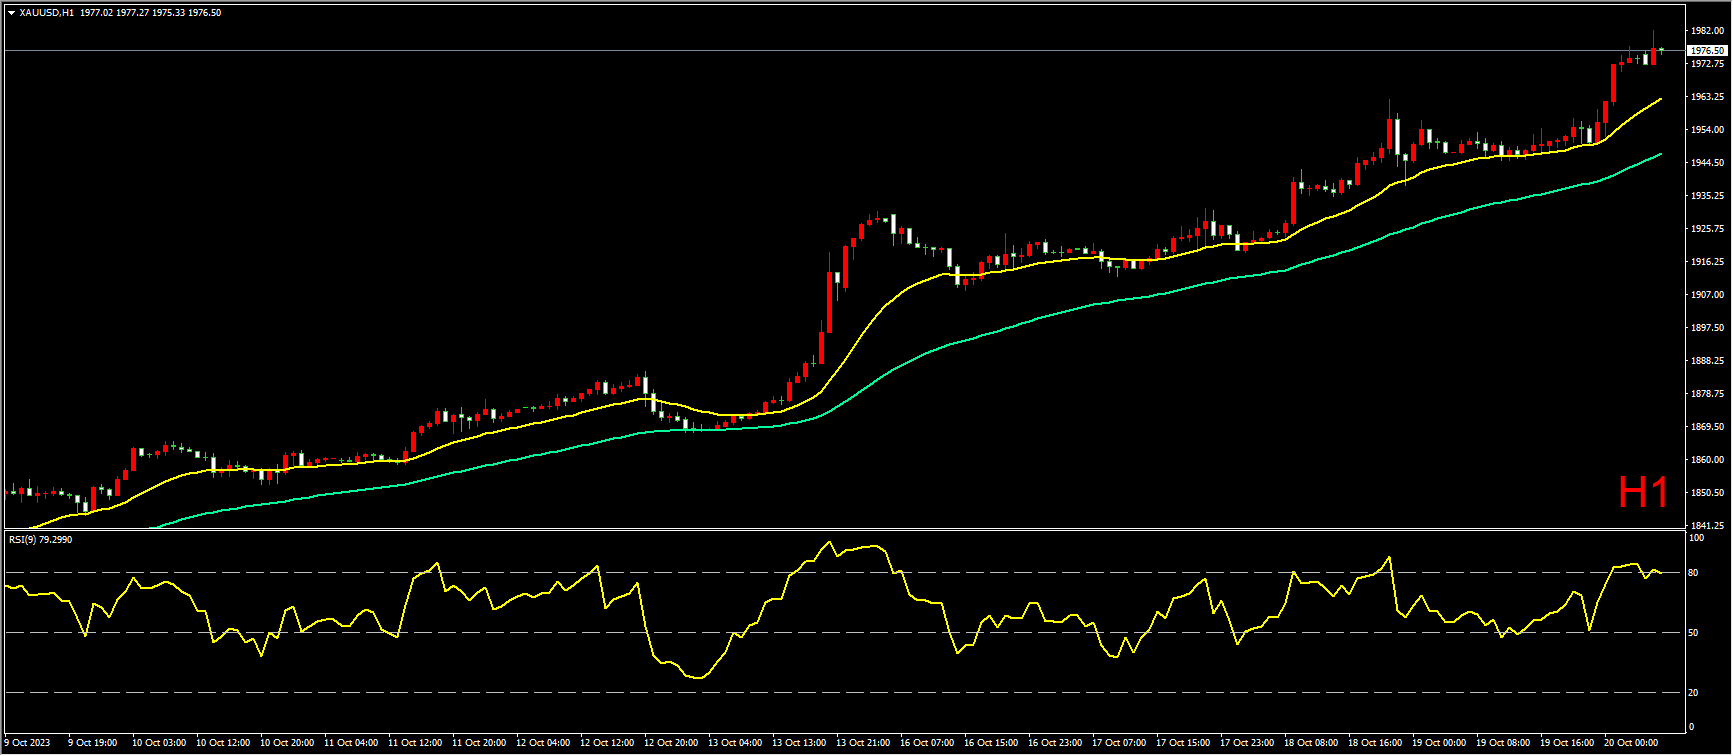Click the 16 Oct 07:00 time label
The width and height of the screenshot is (1733, 756).
click(x=926, y=743)
